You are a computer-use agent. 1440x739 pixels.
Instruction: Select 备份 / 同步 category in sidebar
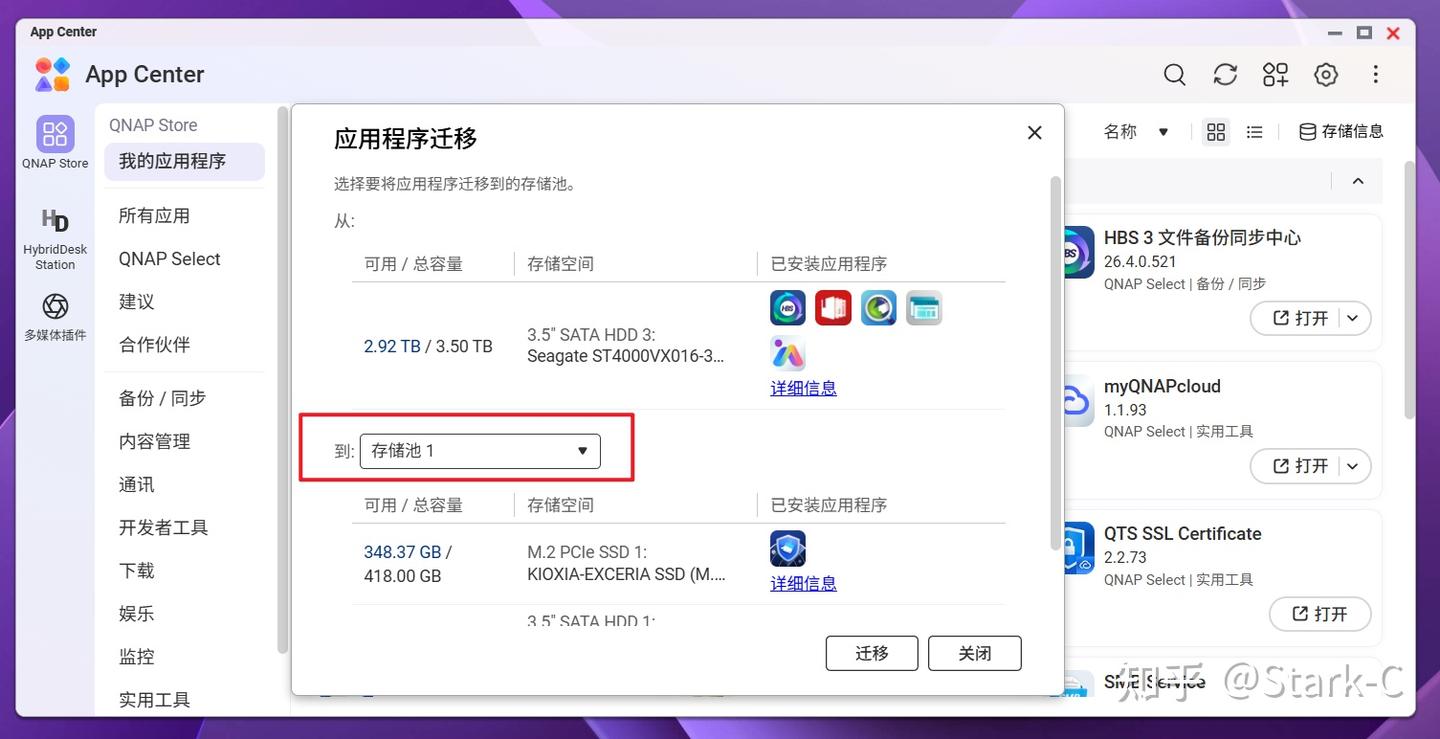pos(162,398)
